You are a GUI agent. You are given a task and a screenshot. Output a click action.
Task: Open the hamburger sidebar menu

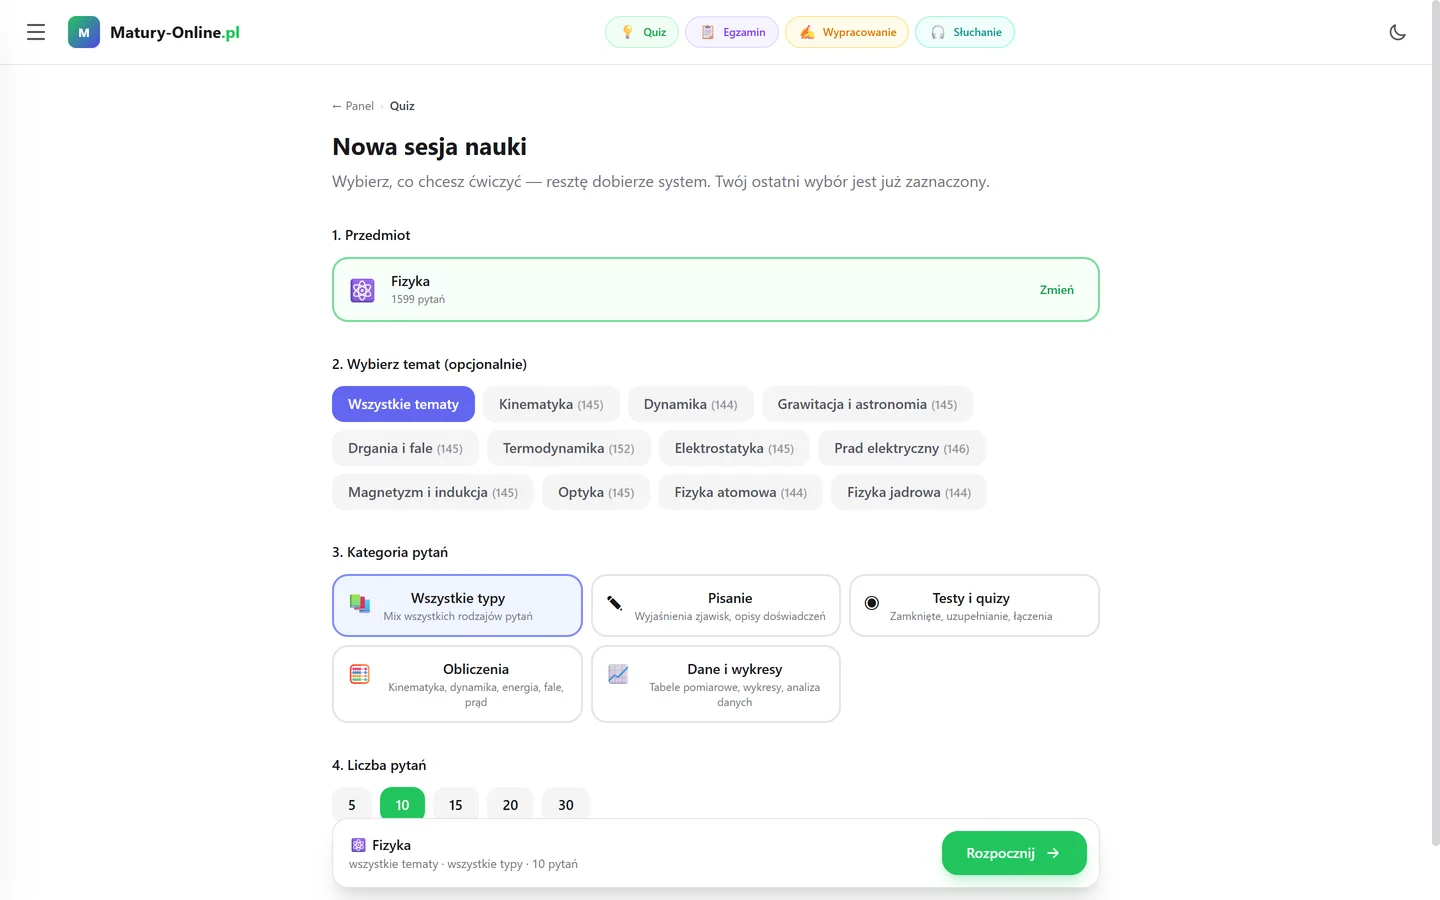pos(36,32)
